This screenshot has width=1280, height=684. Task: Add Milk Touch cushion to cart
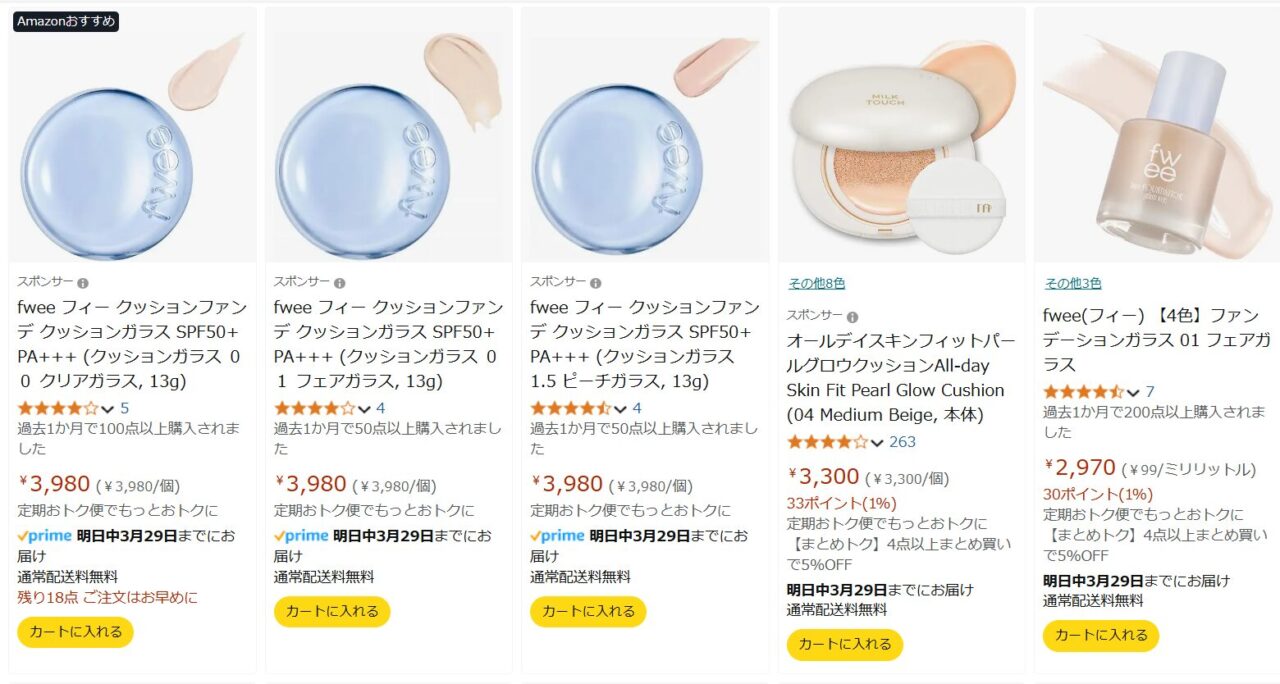coord(845,645)
